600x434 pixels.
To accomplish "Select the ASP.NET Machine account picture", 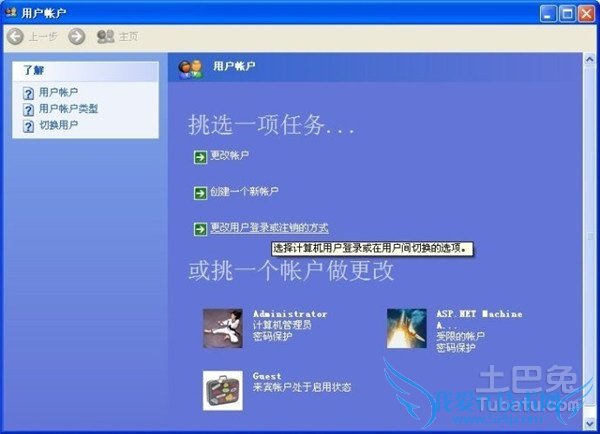I will coord(406,328).
